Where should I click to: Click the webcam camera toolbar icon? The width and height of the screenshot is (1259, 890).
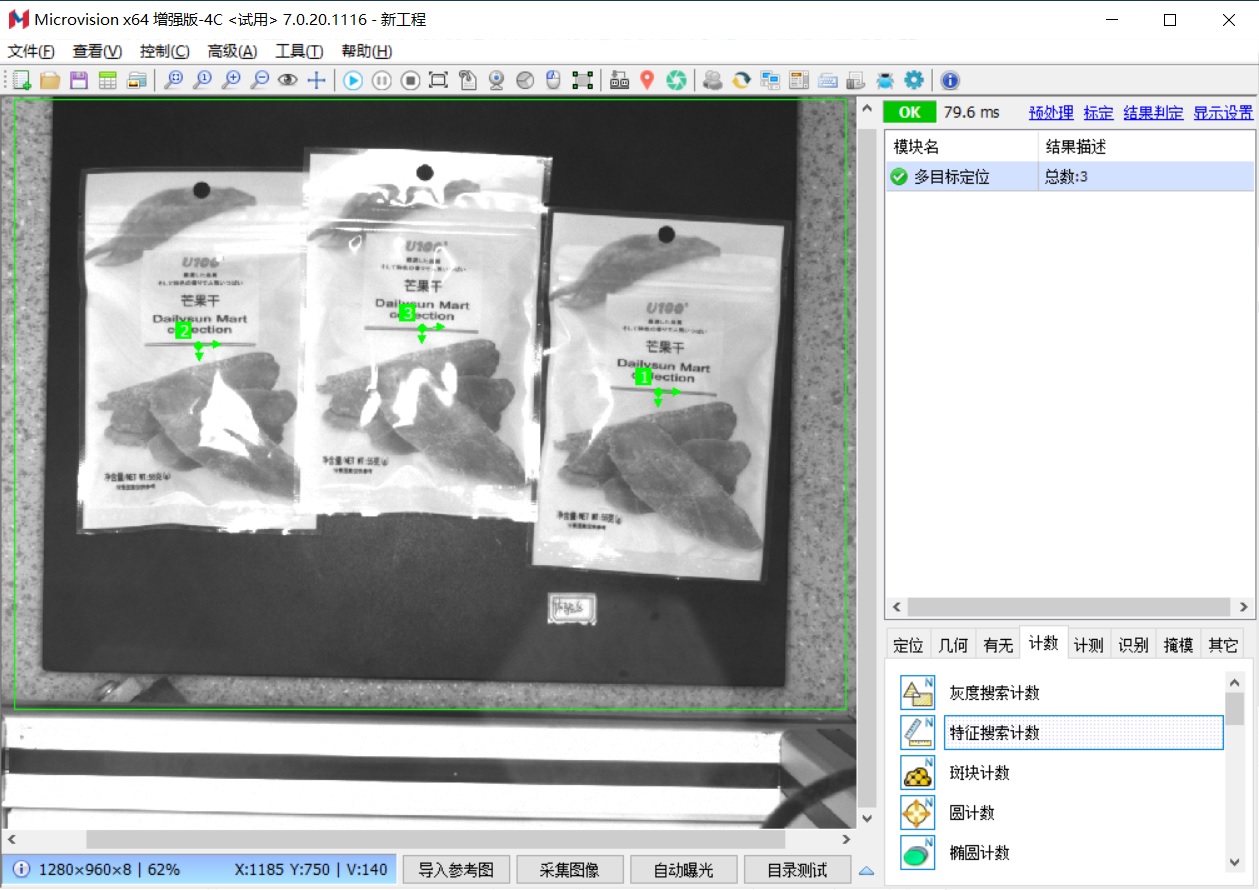pyautogui.click(x=496, y=81)
